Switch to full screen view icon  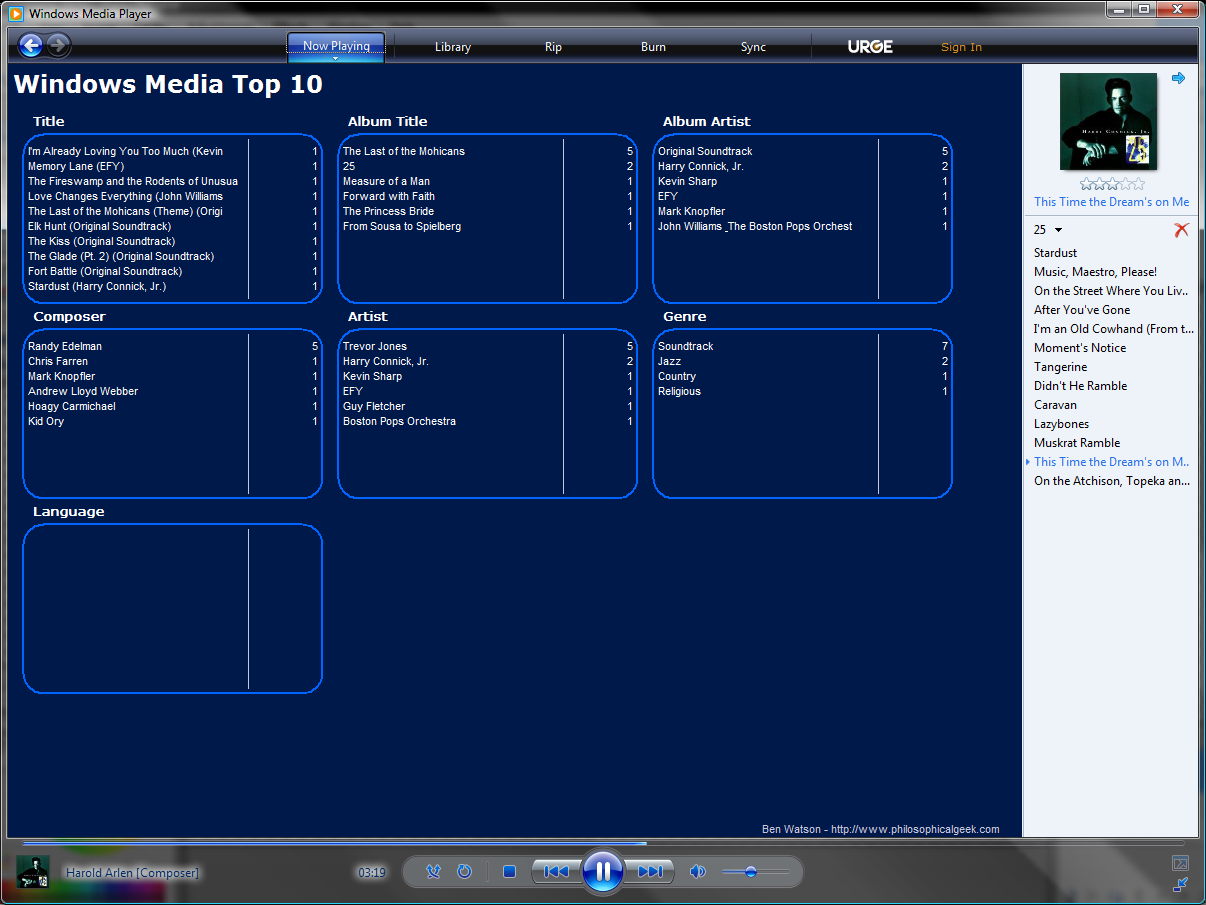tap(1180, 863)
